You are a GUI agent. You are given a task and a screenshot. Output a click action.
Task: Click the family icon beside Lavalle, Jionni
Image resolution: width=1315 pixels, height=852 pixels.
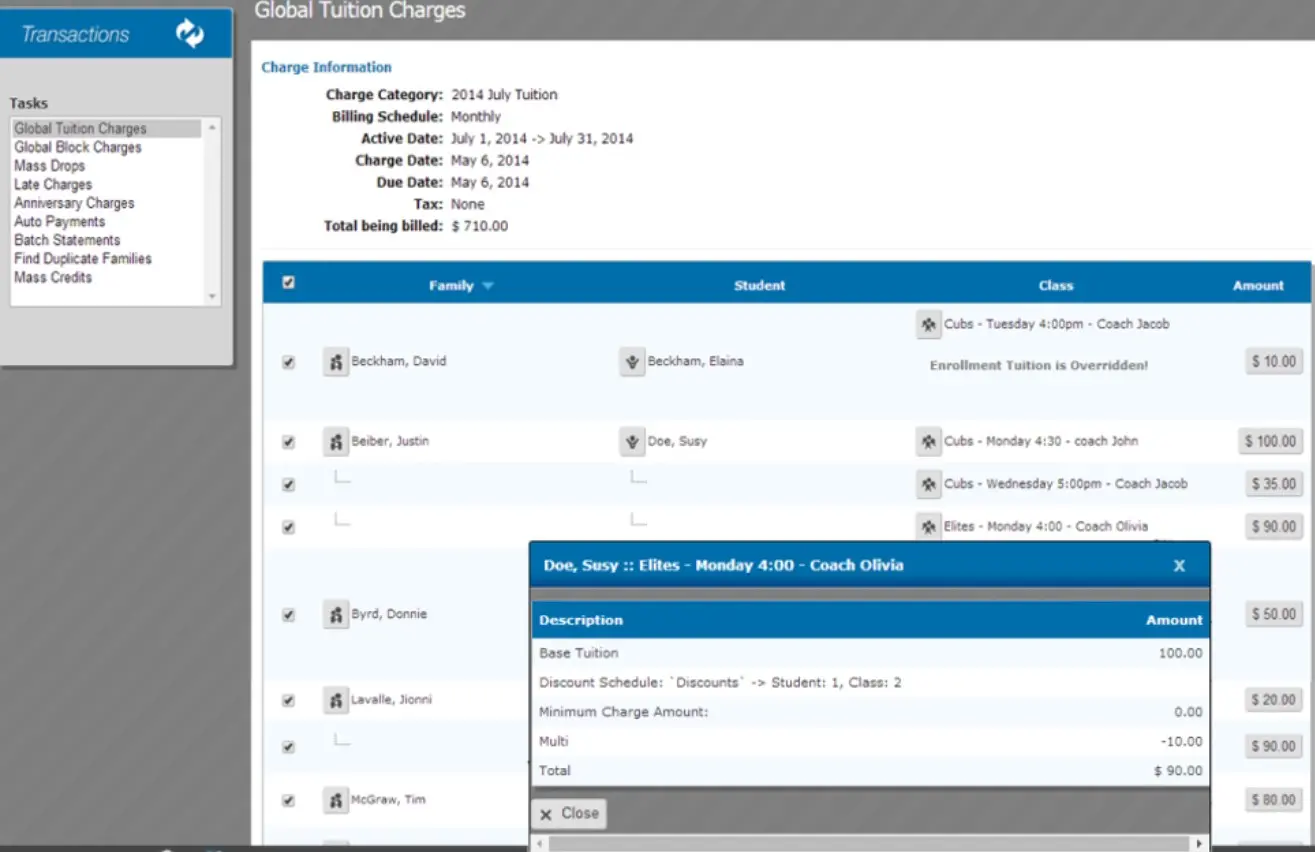coord(336,700)
